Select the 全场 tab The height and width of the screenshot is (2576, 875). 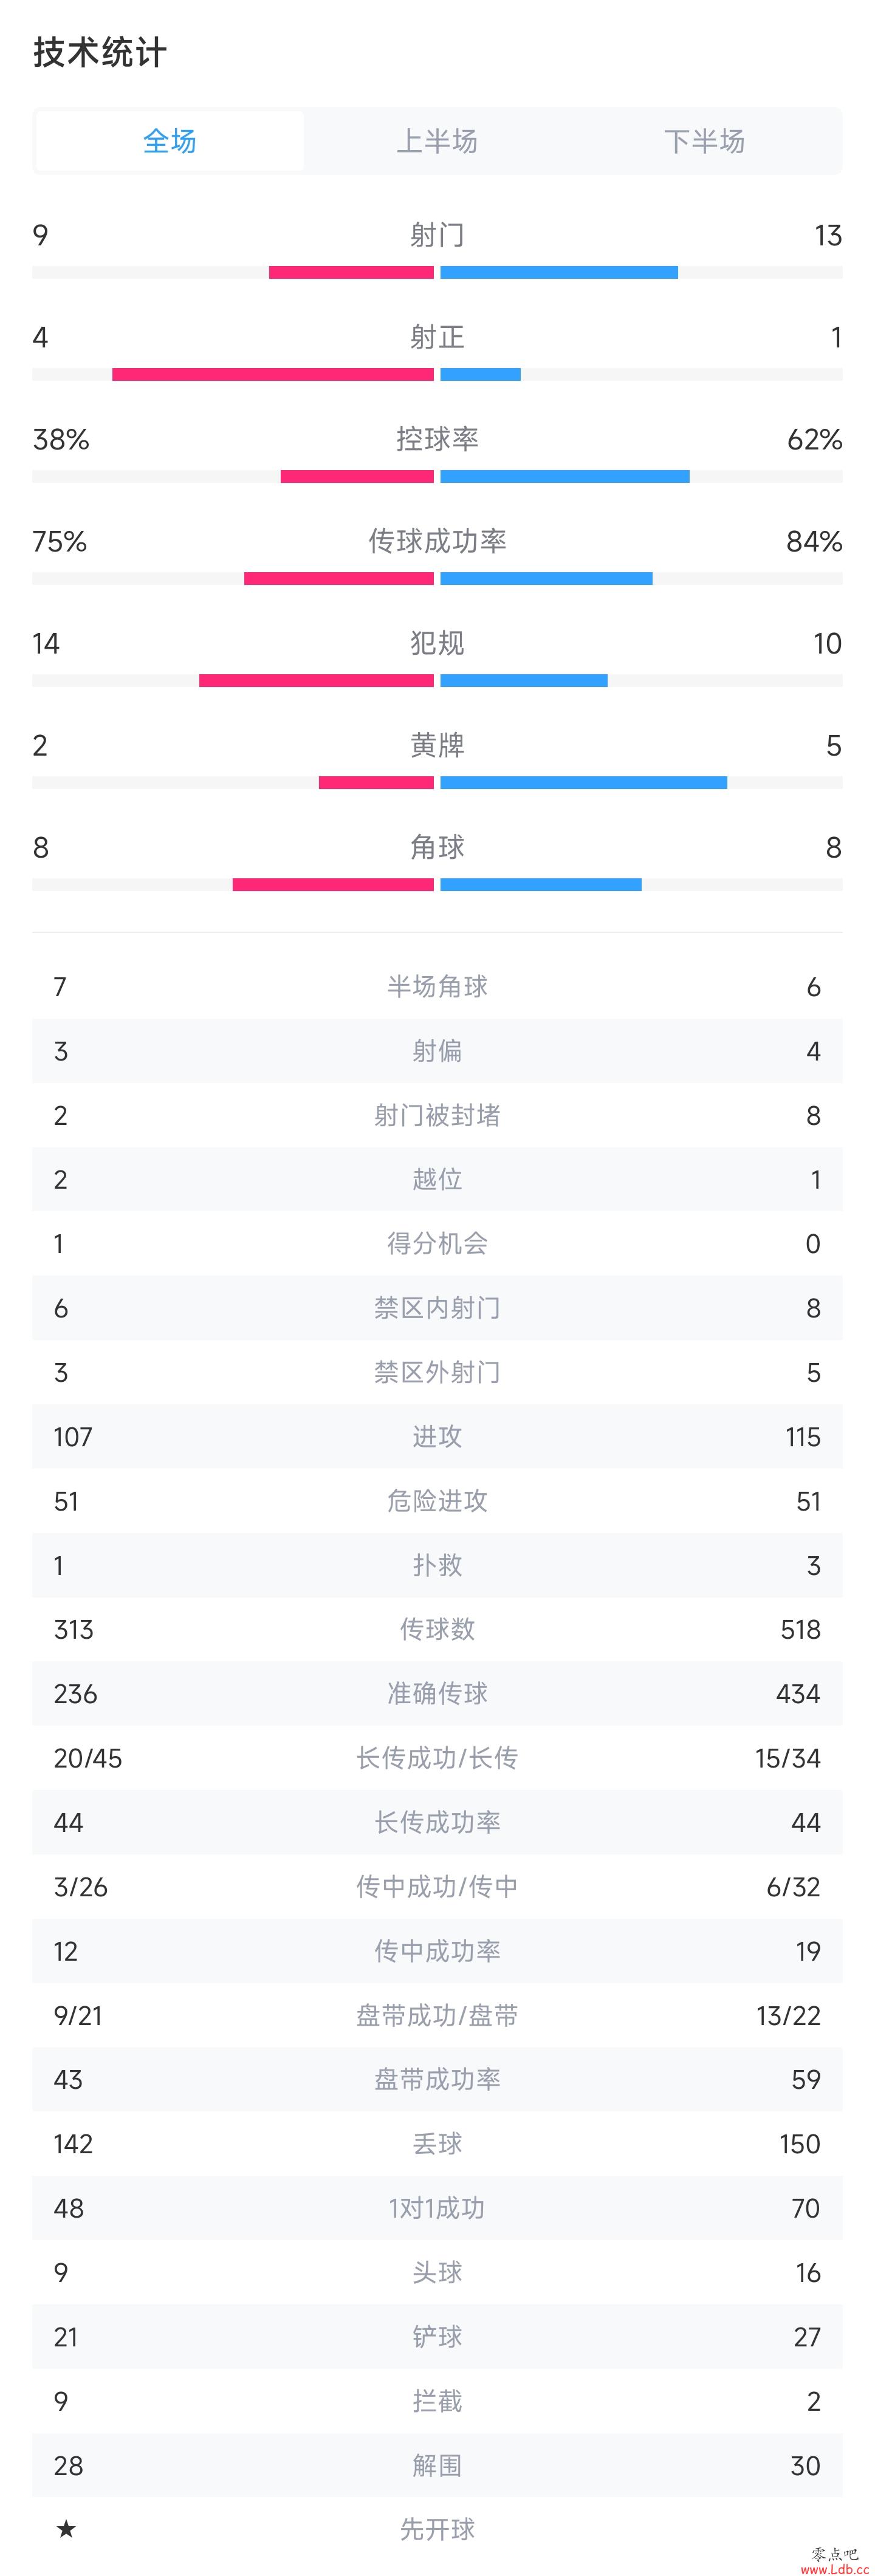pos(169,141)
